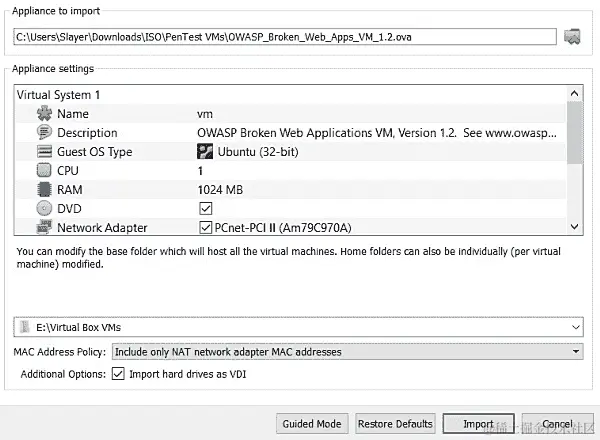
Task: Click the Ubuntu OS logo icon
Action: pos(205,152)
